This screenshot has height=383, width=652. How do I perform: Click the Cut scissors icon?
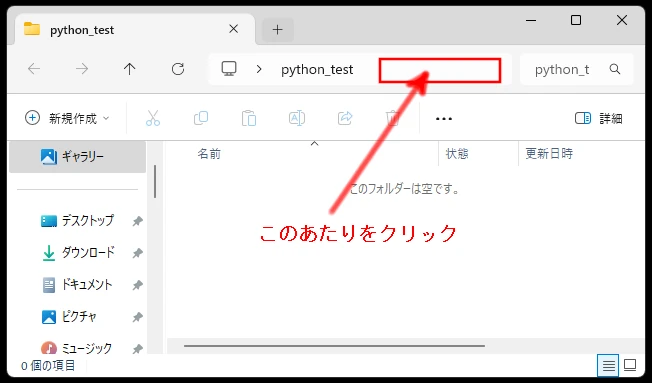click(x=153, y=119)
